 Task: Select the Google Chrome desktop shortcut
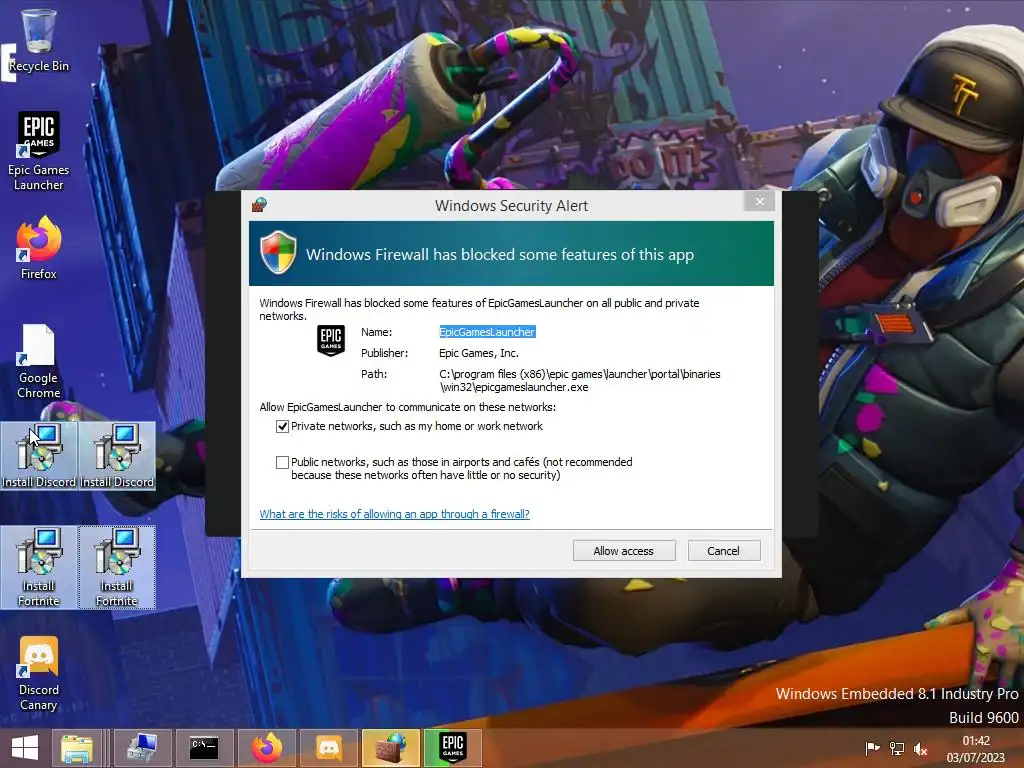click(x=39, y=361)
